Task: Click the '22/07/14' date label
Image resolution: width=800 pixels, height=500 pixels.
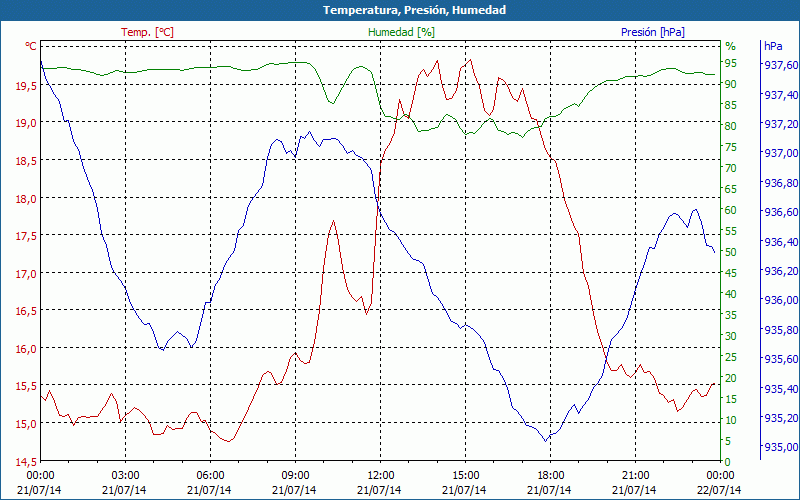Action: pyautogui.click(x=719, y=490)
